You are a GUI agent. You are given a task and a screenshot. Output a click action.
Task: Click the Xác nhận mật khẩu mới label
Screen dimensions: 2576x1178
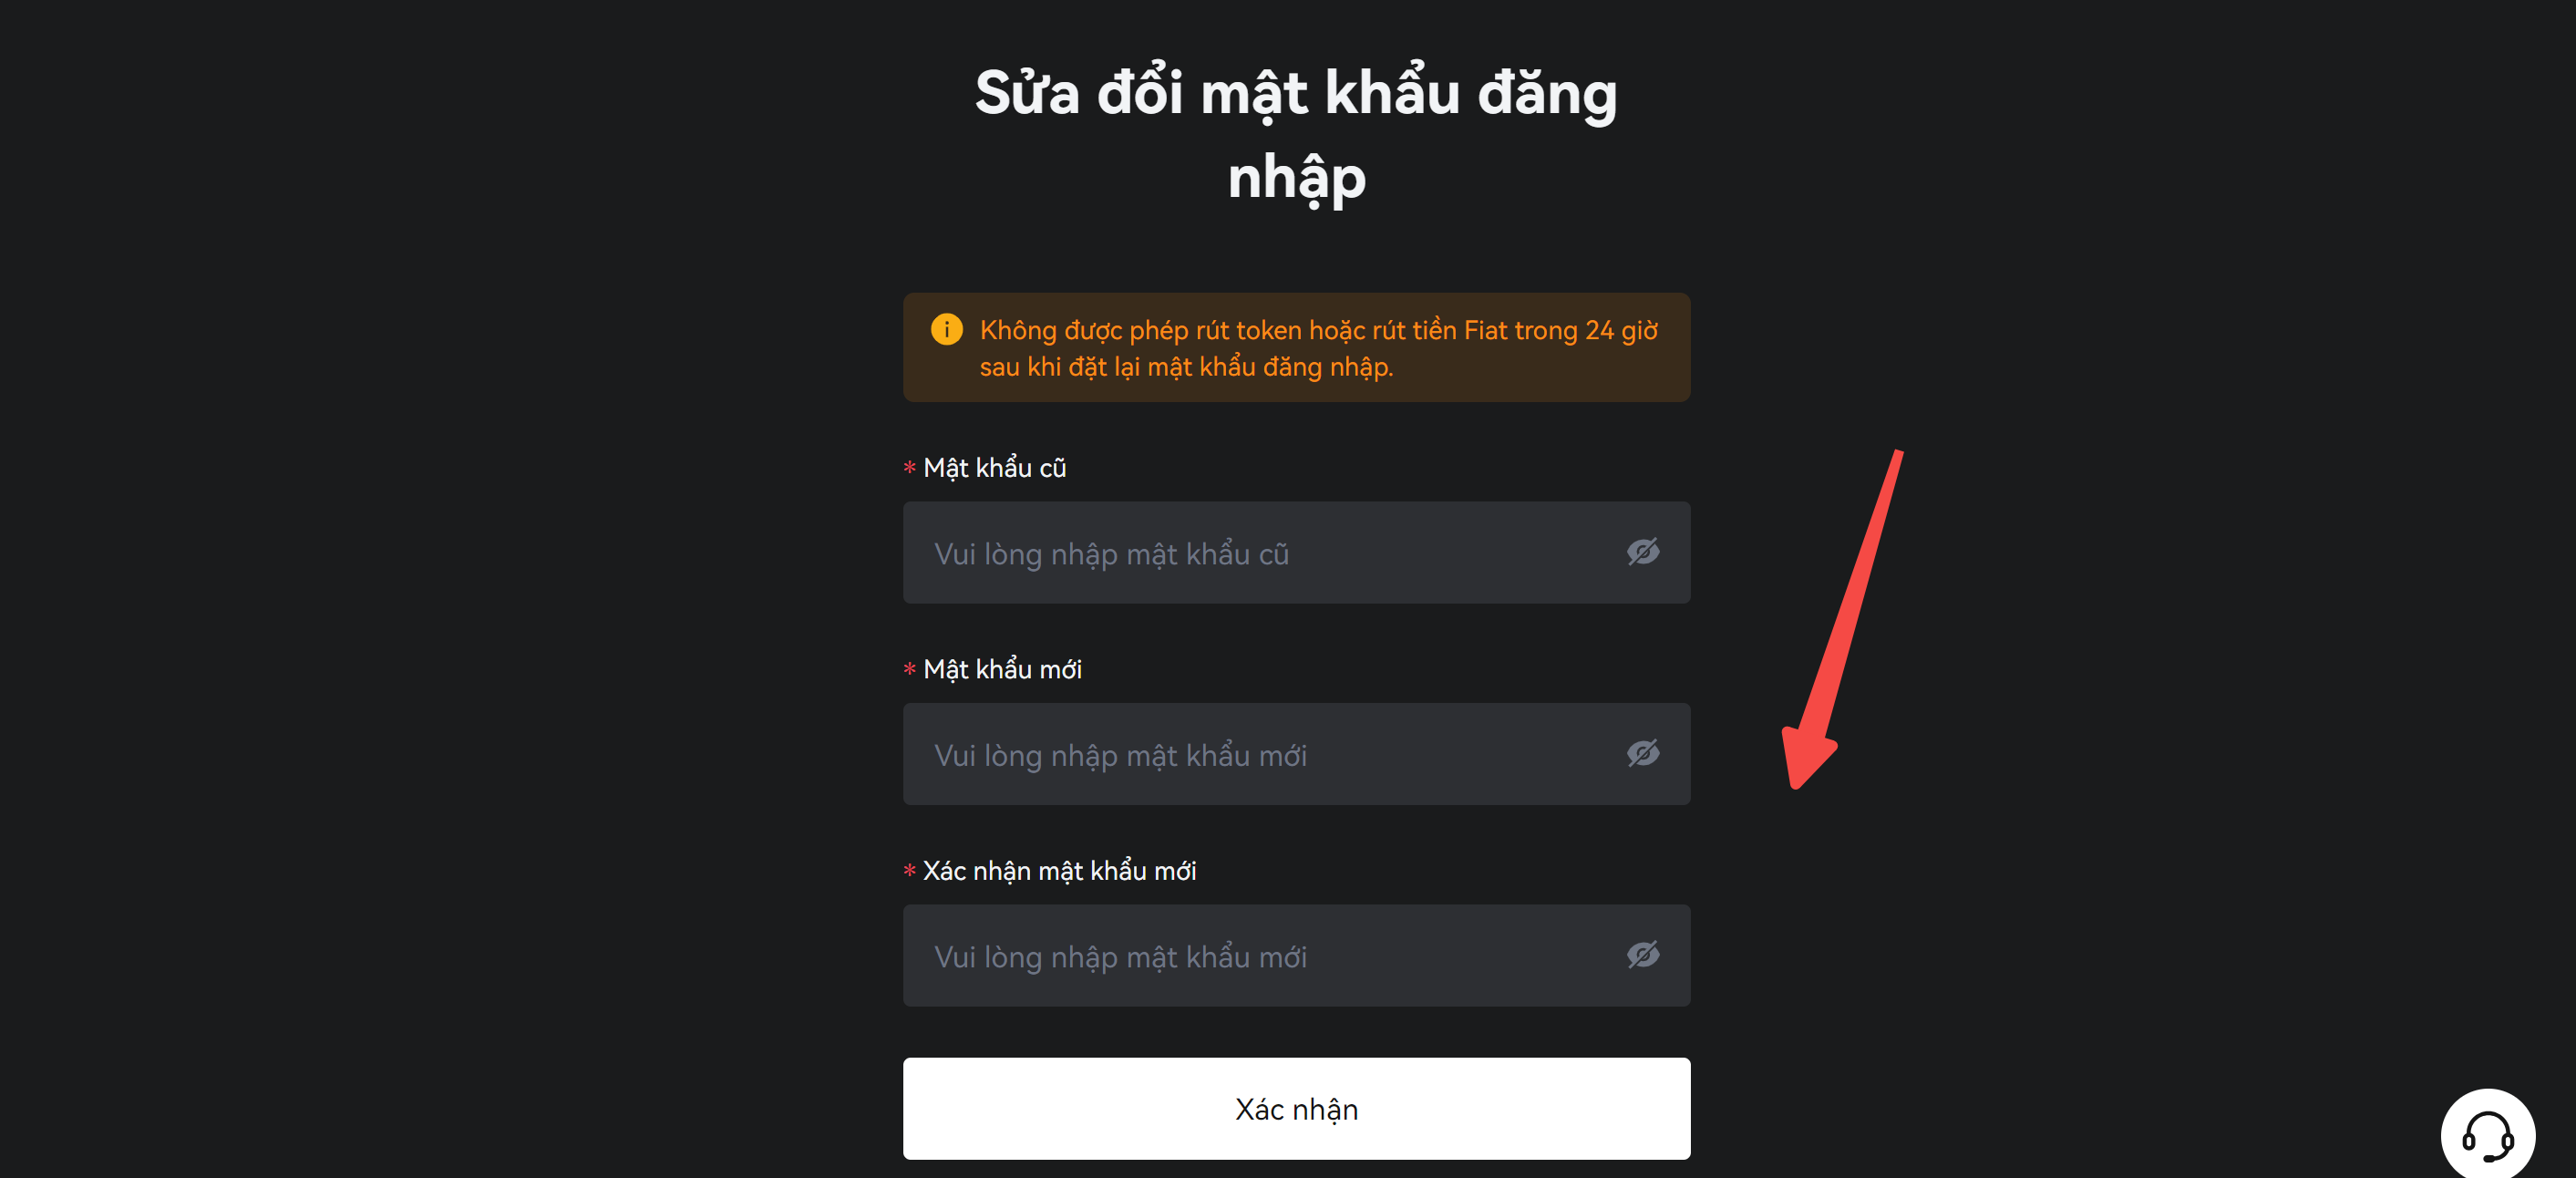click(1059, 871)
